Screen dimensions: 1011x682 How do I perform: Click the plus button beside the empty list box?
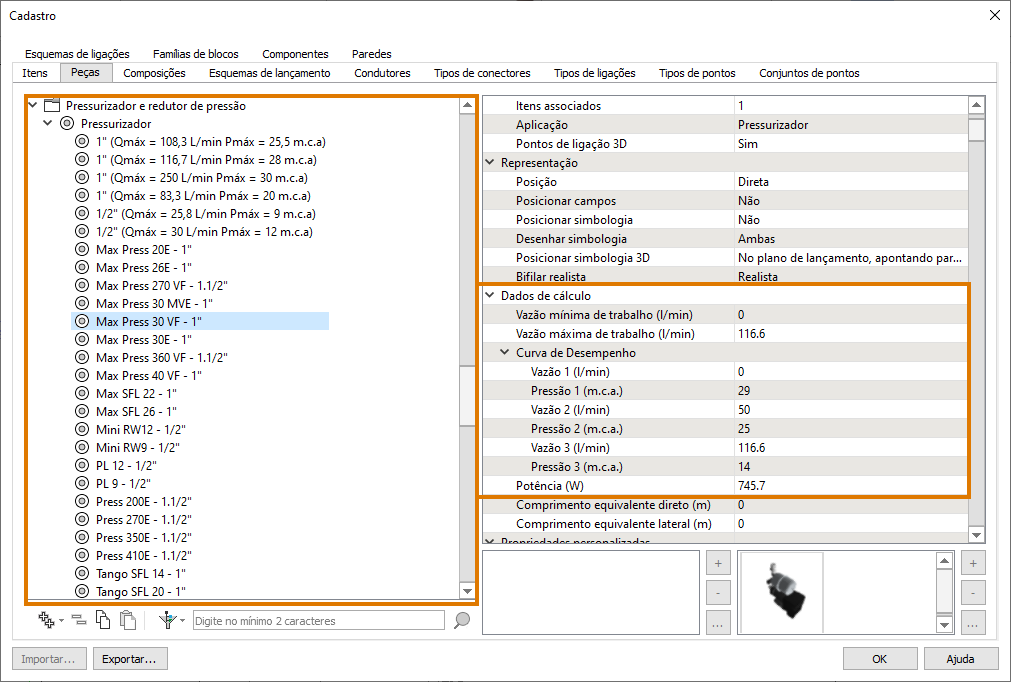click(718, 563)
